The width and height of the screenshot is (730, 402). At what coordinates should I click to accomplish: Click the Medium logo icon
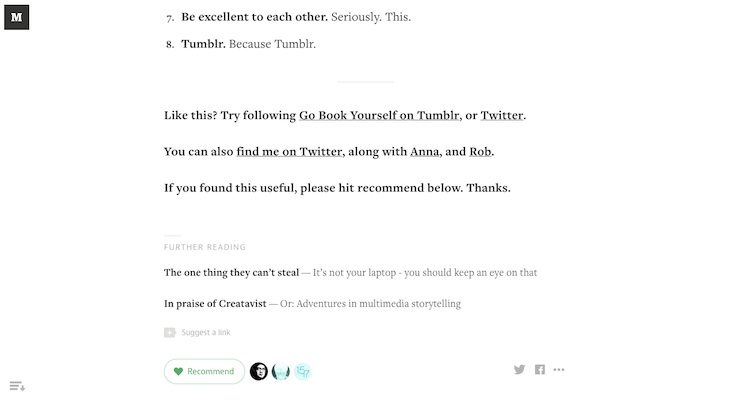pos(16,16)
